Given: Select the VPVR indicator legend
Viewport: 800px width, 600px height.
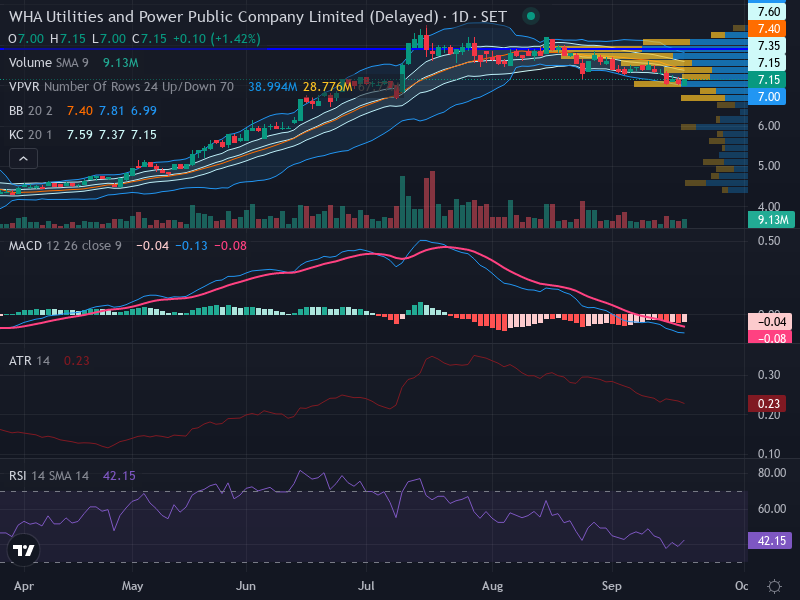Looking at the screenshot, I should (121, 87).
